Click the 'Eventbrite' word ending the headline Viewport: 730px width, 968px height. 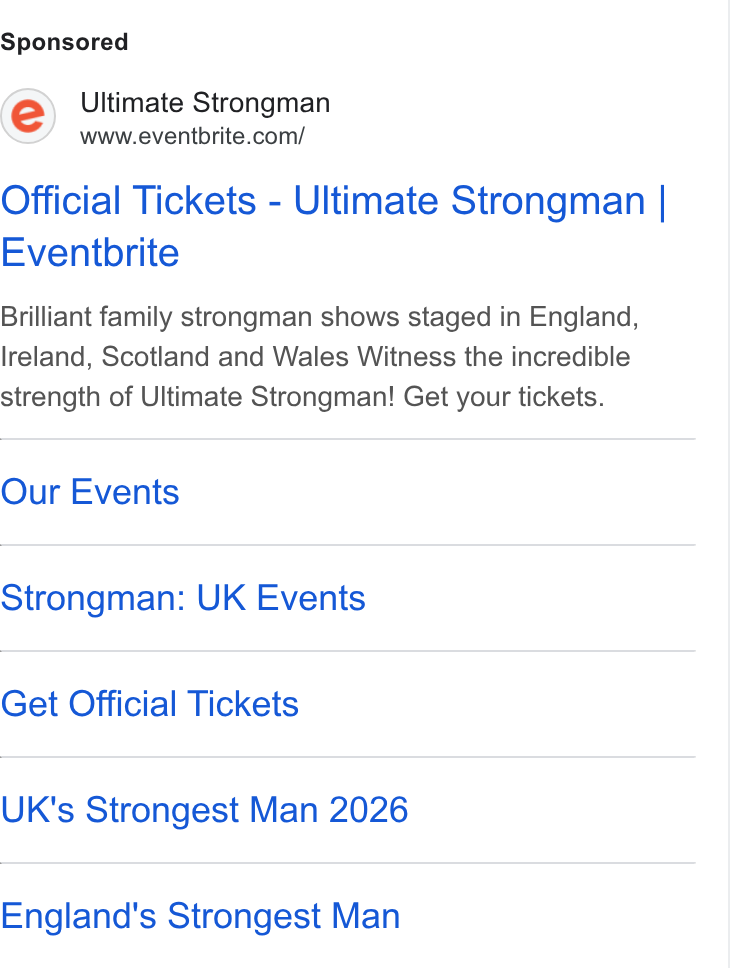(x=90, y=253)
